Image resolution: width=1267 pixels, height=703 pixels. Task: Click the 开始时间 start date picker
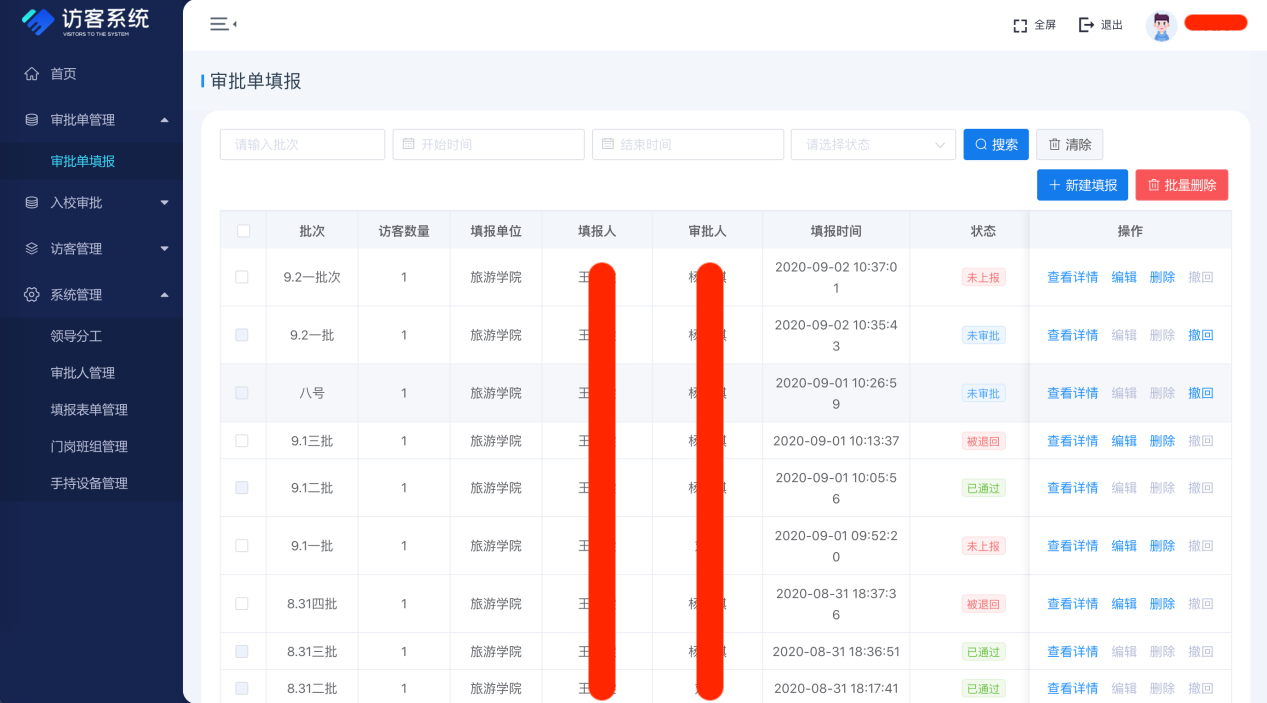pos(488,144)
